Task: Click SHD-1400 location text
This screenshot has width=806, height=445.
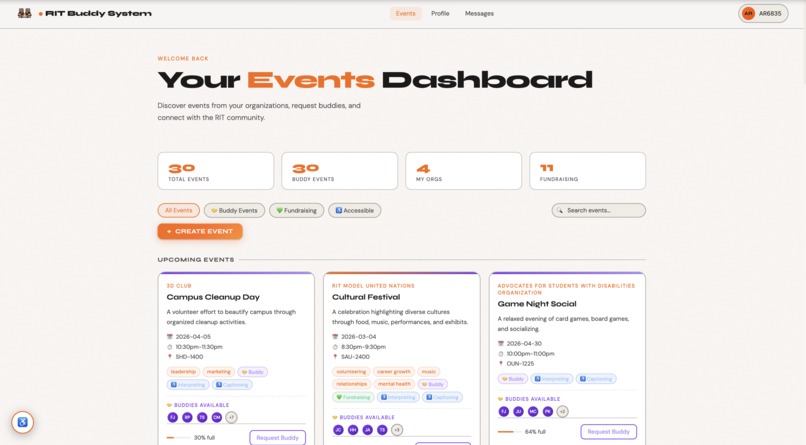Action: (x=189, y=357)
